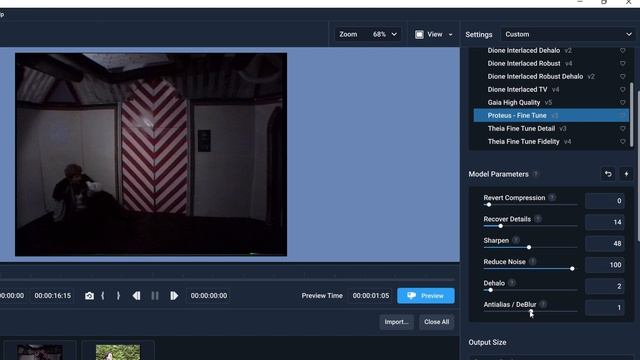
Task: Click the Preview button
Action: coord(426,296)
